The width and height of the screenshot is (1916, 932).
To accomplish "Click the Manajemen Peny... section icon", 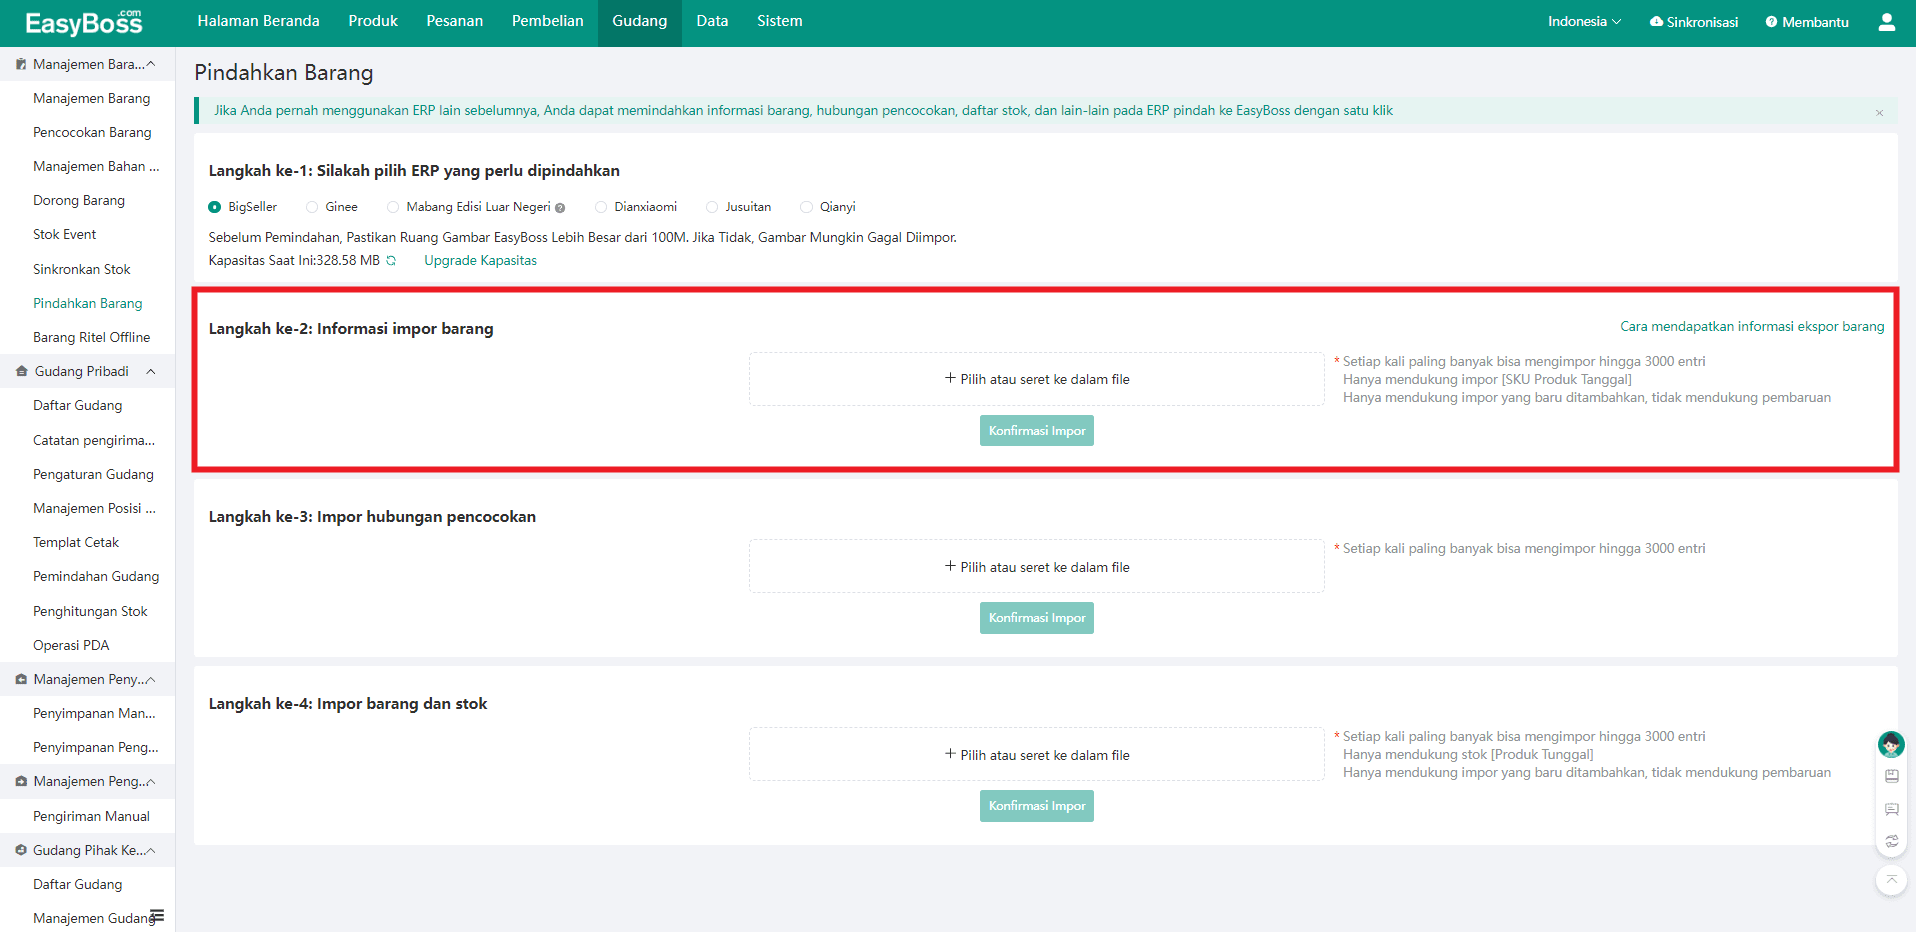I will 21,679.
